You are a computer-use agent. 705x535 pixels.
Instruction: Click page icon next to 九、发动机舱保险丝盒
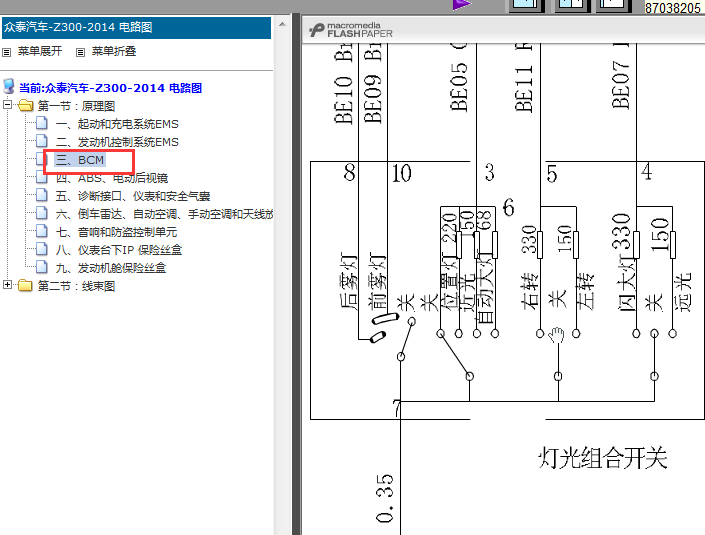pos(42,267)
